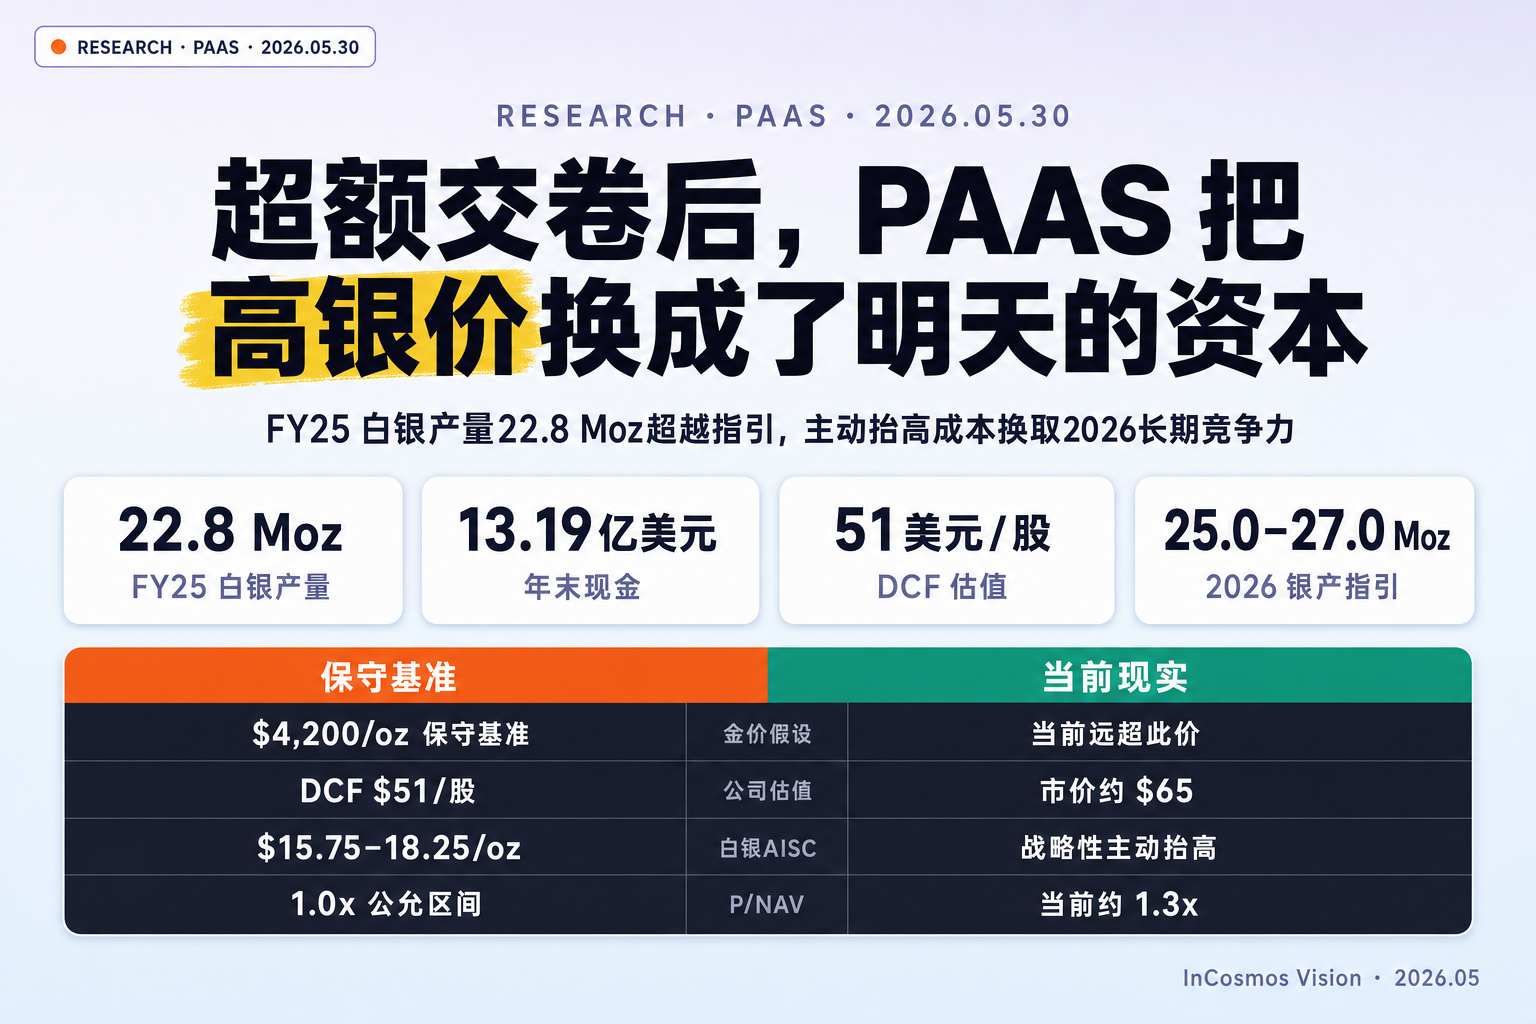Select the '51美元/股' stat card
This screenshot has height=1024, width=1536.
[946, 550]
